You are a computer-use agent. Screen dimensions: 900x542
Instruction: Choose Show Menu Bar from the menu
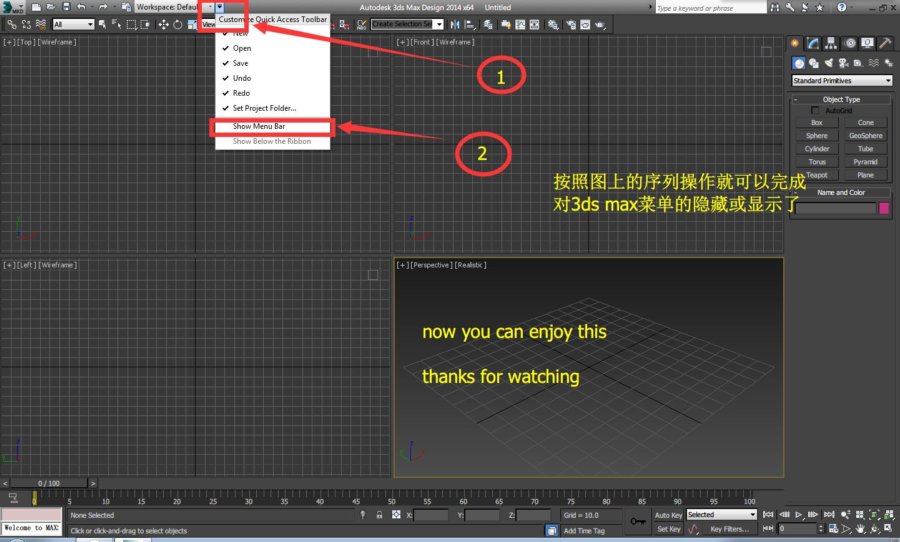[x=273, y=126]
